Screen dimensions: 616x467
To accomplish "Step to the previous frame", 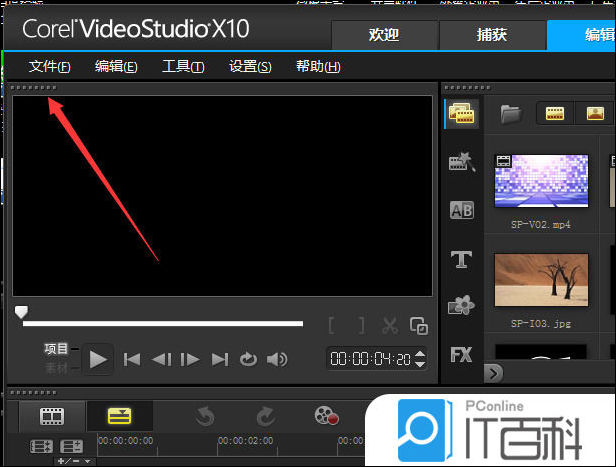I will 161,359.
